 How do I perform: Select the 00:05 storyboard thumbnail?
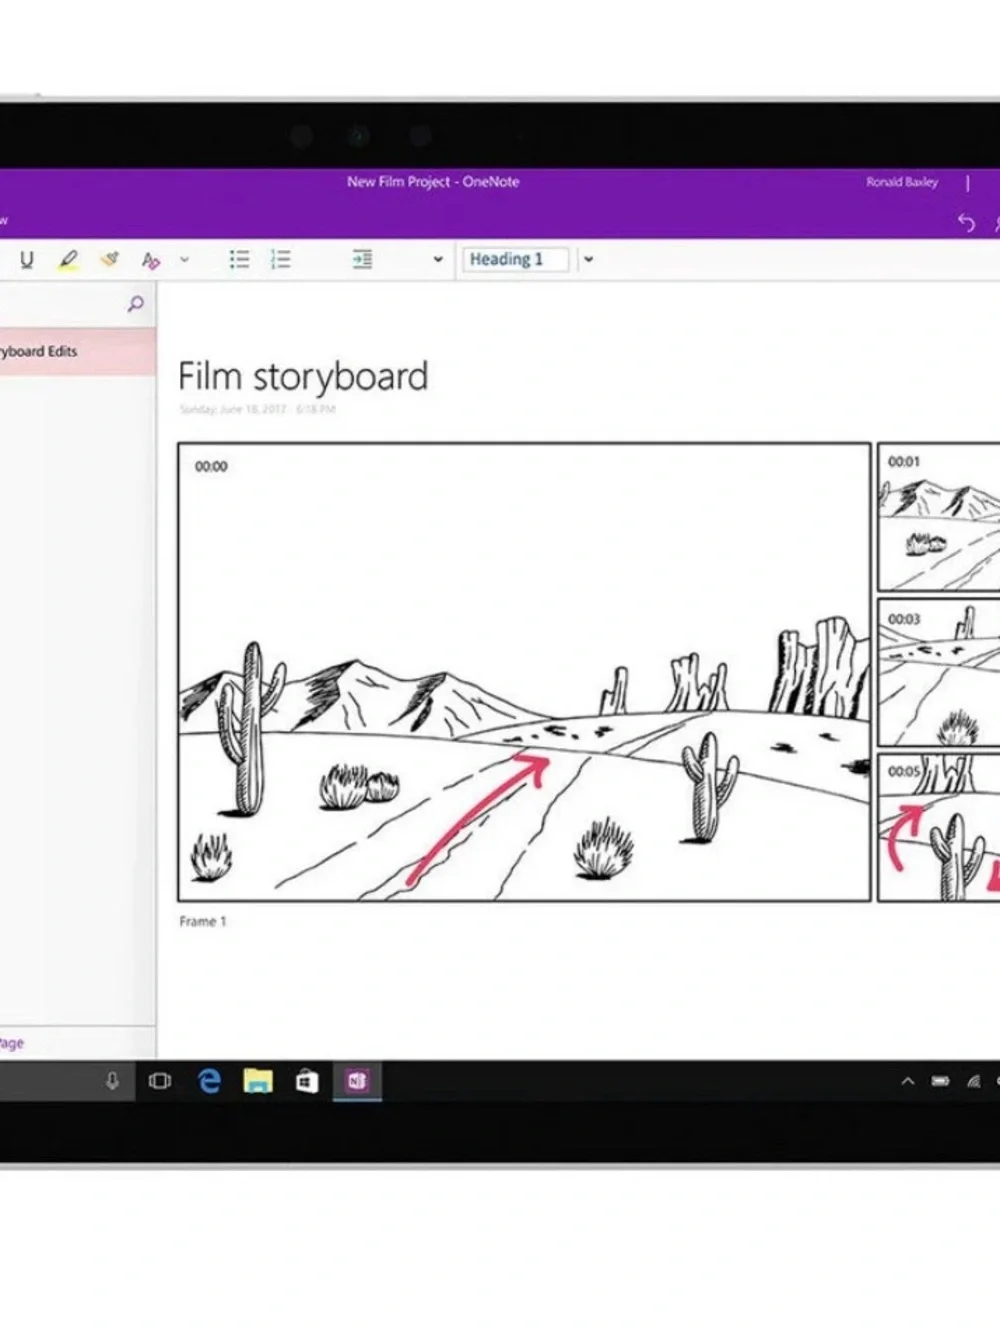pos(939,827)
